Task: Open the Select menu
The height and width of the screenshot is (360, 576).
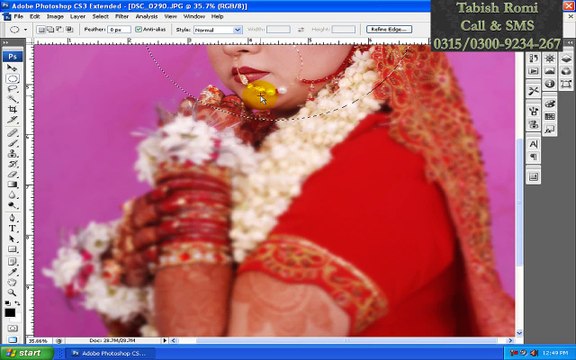Action: click(100, 17)
